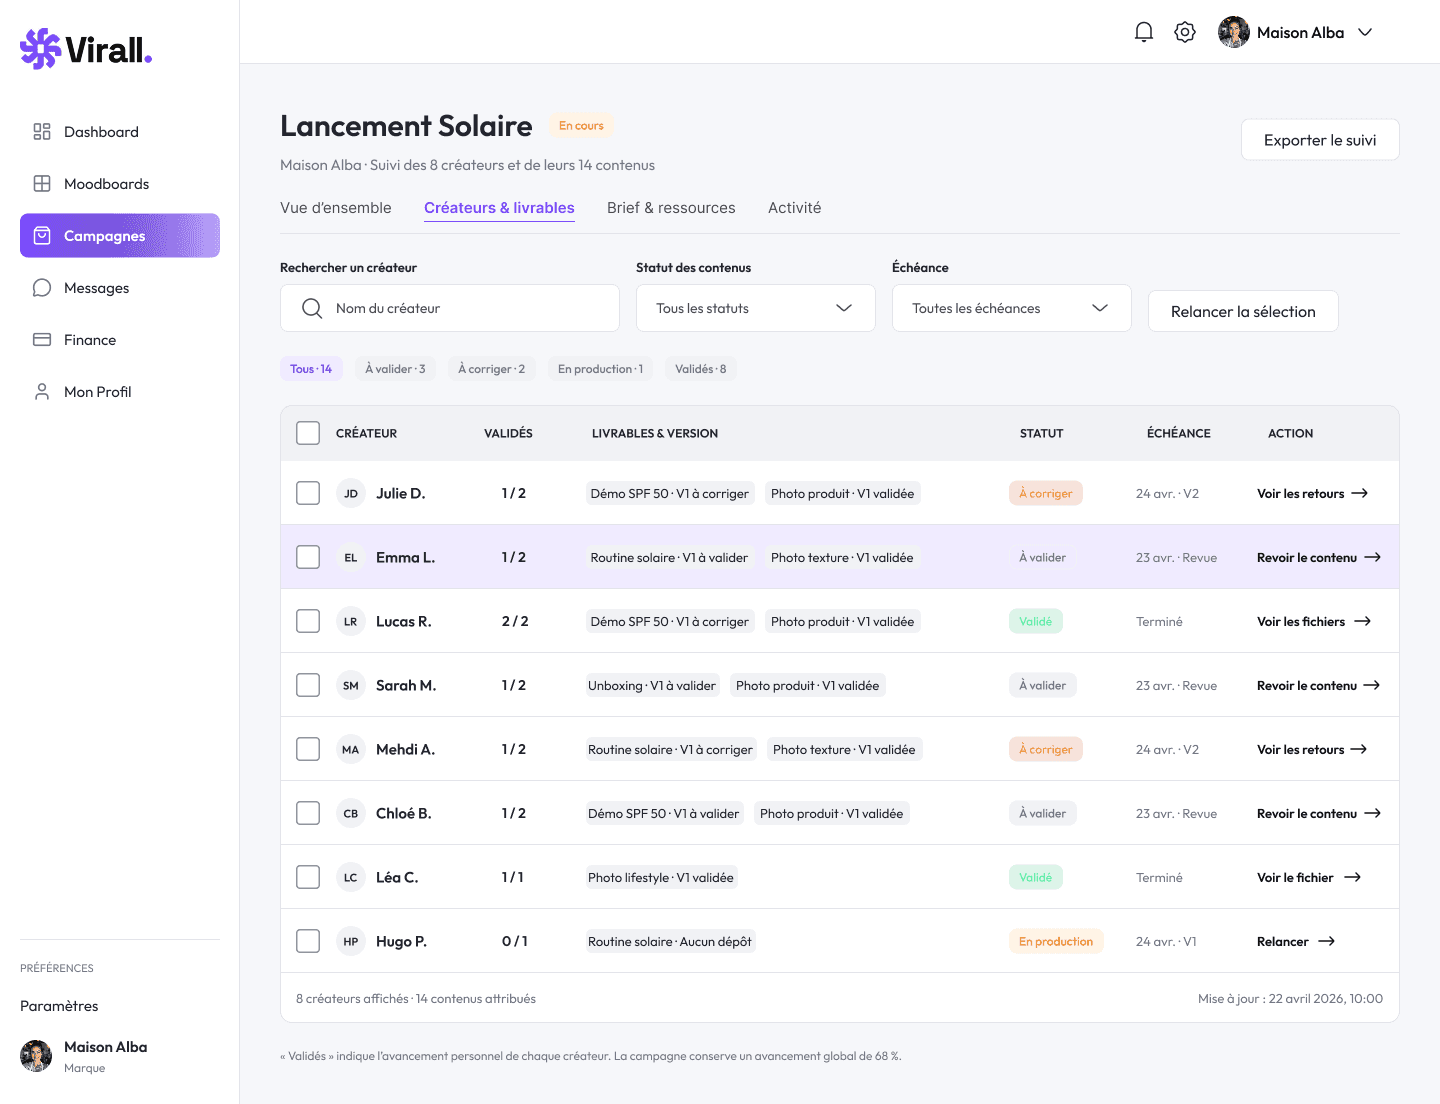Viewport: 1440px width, 1104px height.
Task: Filter by En production · 1 chip
Action: pyautogui.click(x=600, y=369)
